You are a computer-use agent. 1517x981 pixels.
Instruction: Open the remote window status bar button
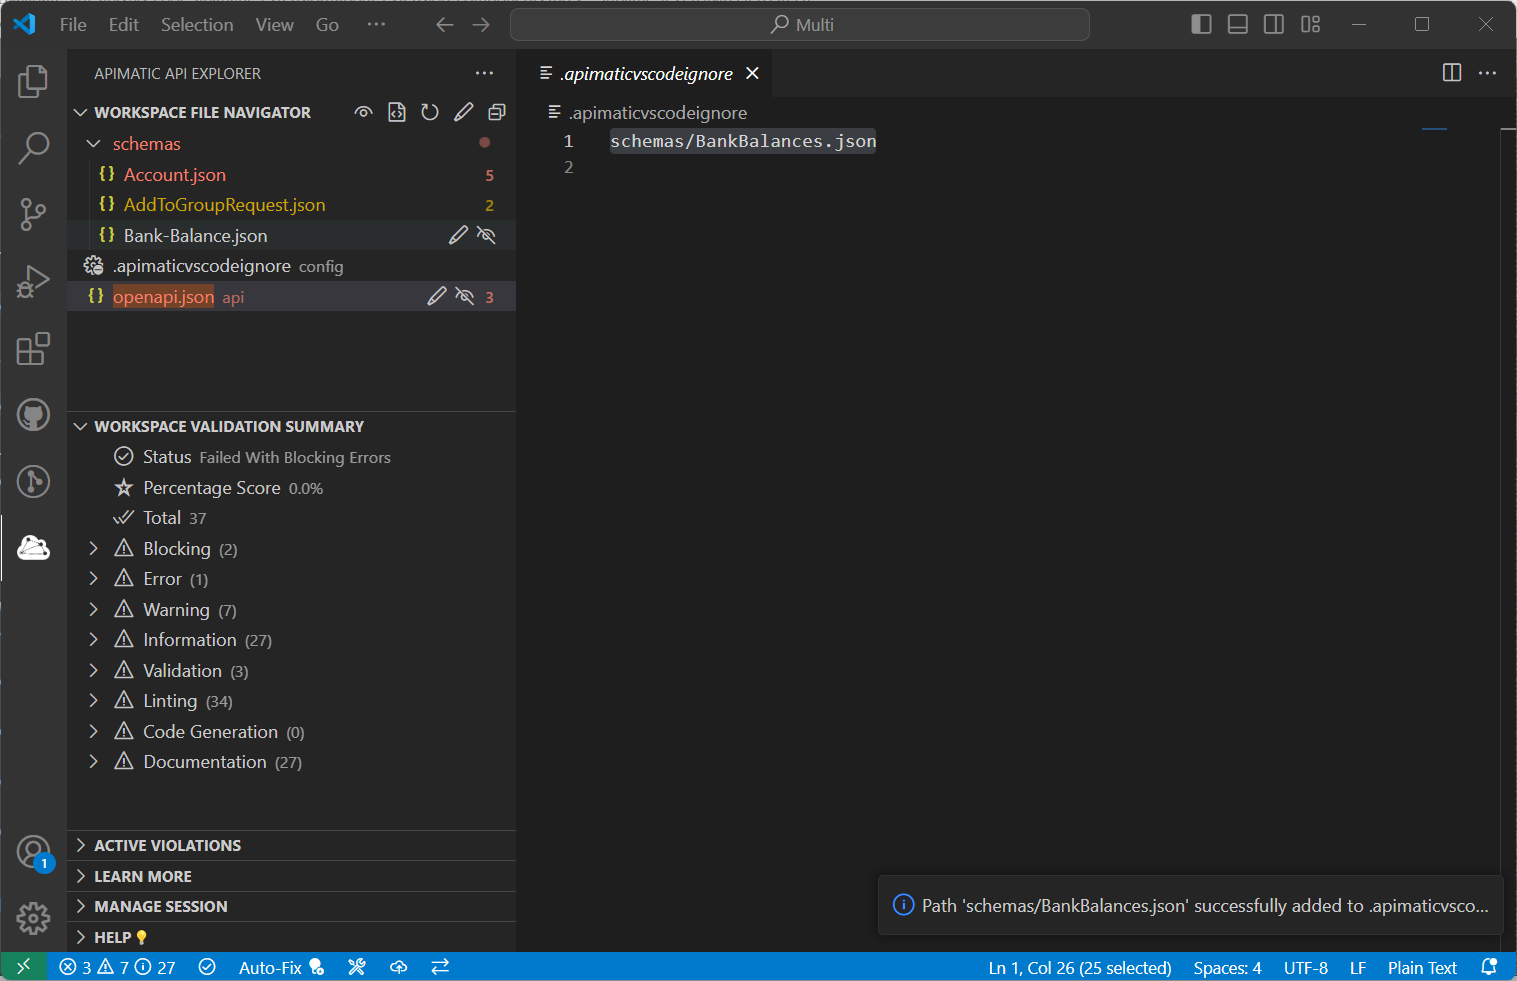pyautogui.click(x=24, y=967)
